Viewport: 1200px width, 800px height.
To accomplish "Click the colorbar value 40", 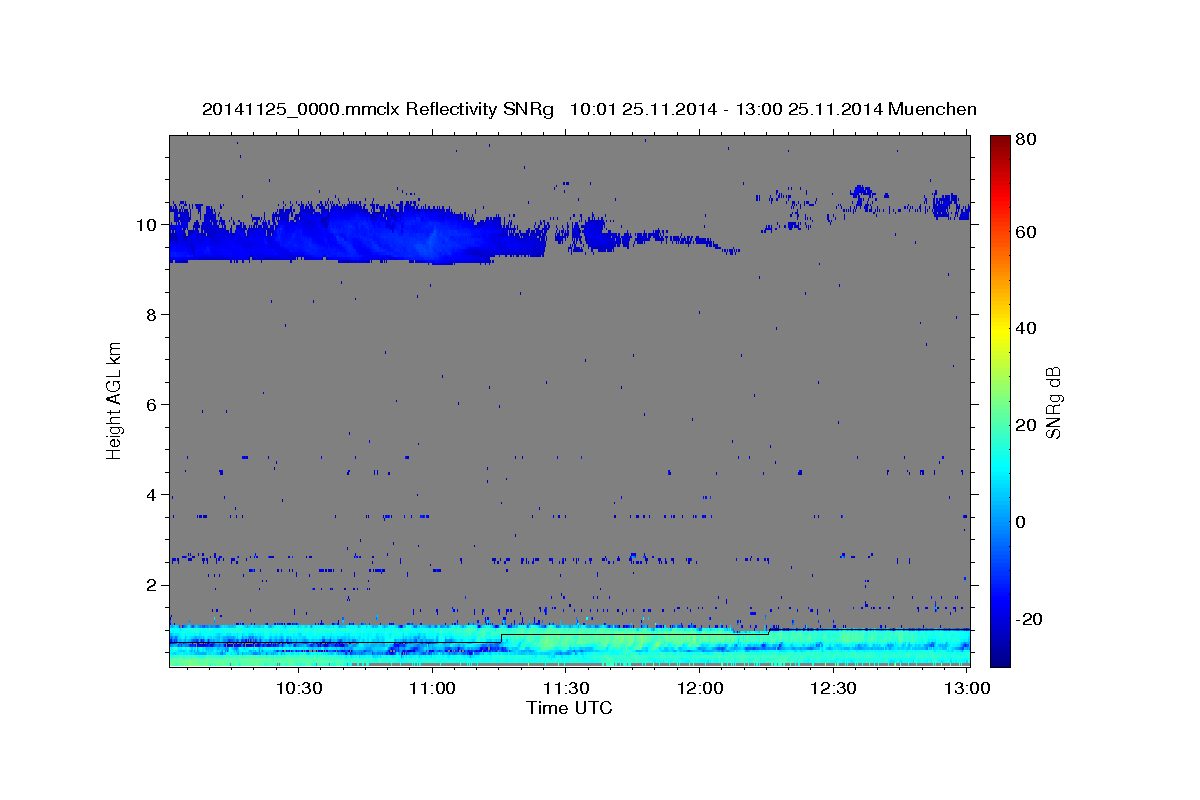I will click(1025, 329).
